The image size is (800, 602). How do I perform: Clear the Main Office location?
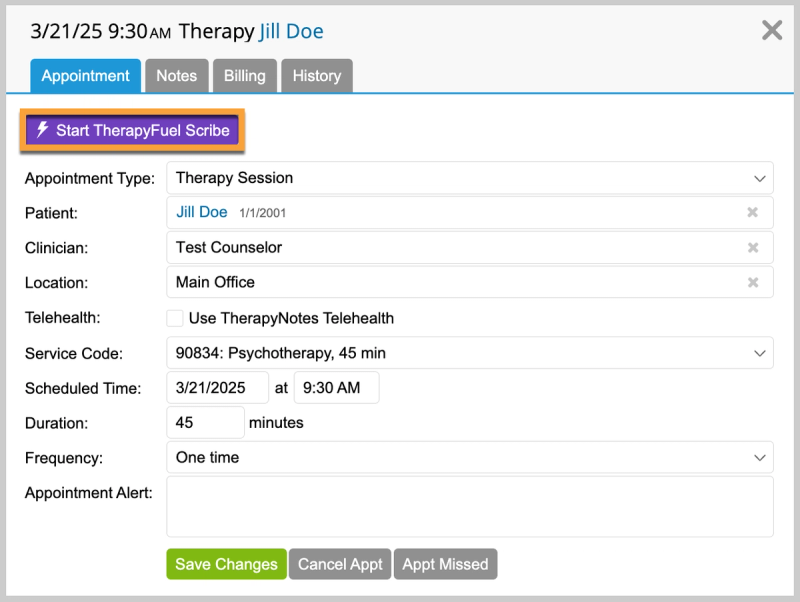754,282
